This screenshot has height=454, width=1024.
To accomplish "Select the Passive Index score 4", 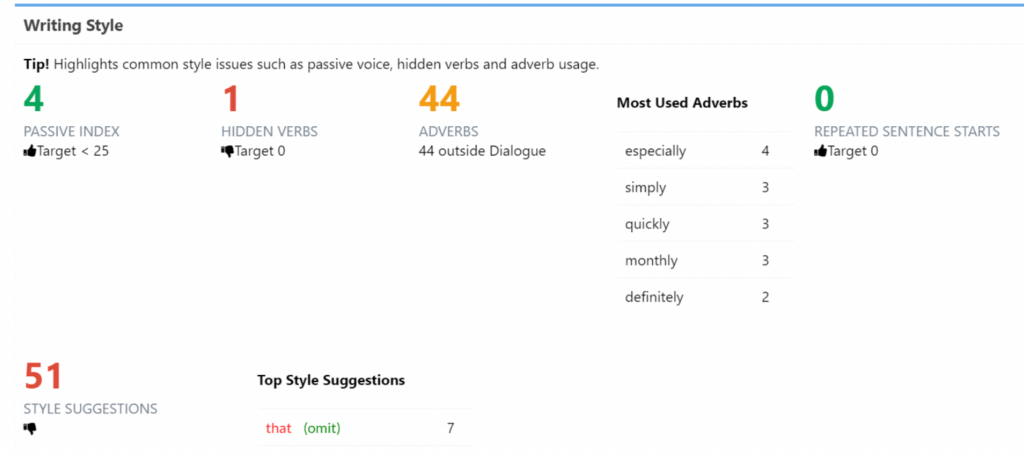I will (x=34, y=99).
